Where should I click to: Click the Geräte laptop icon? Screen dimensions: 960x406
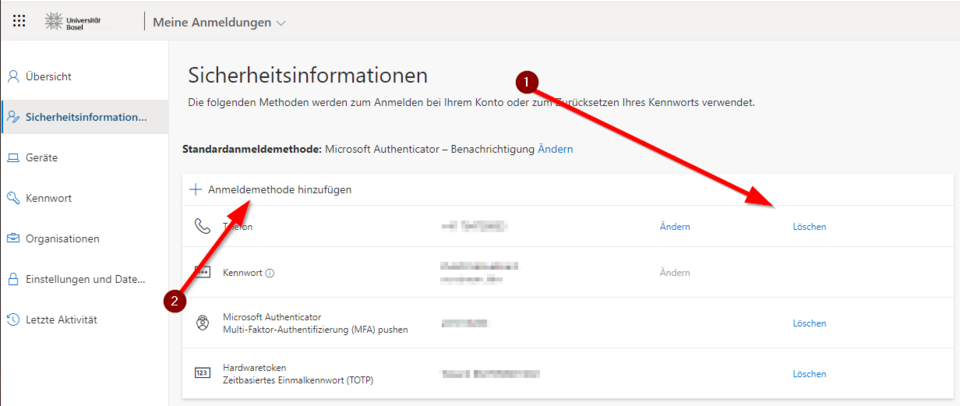point(14,158)
